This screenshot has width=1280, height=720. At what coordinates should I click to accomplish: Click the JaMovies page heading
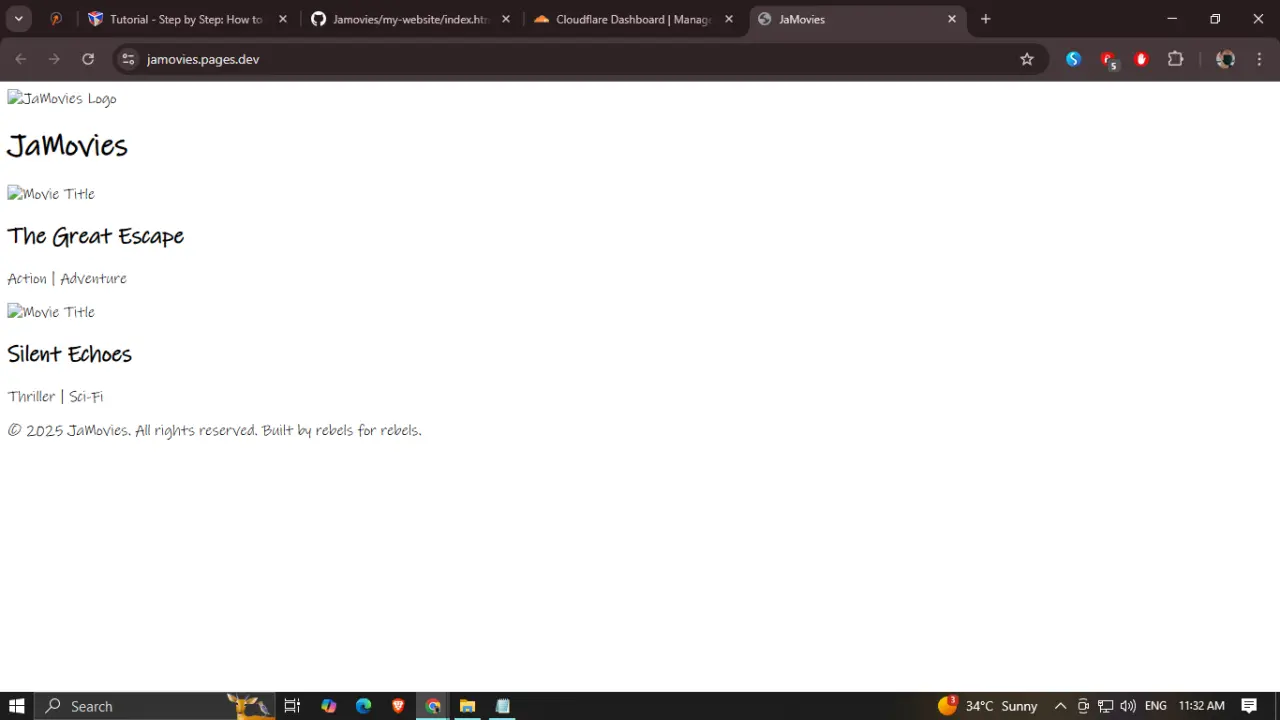(x=67, y=146)
